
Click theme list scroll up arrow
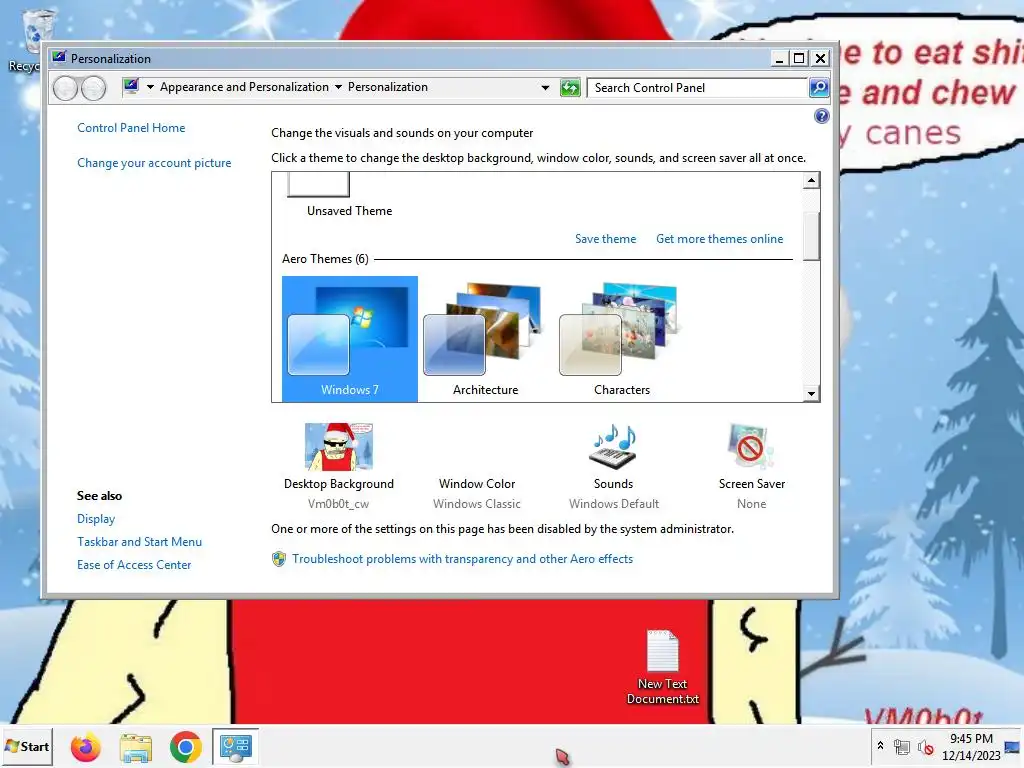[x=811, y=181]
